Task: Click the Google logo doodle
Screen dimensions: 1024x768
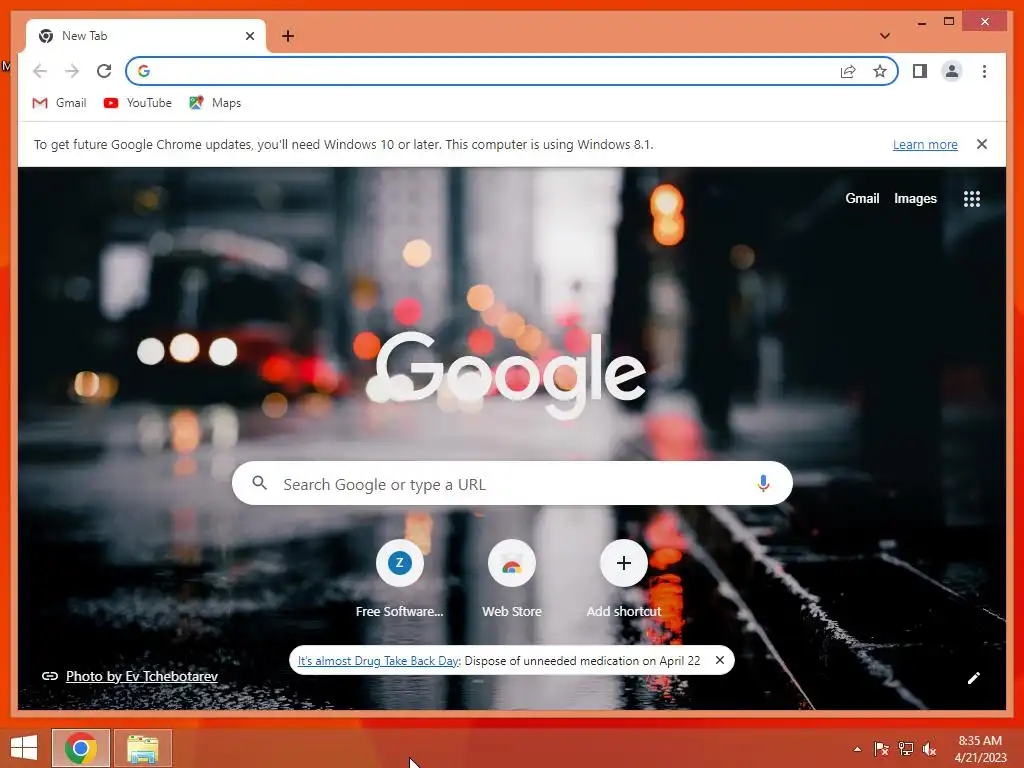Action: coord(511,375)
